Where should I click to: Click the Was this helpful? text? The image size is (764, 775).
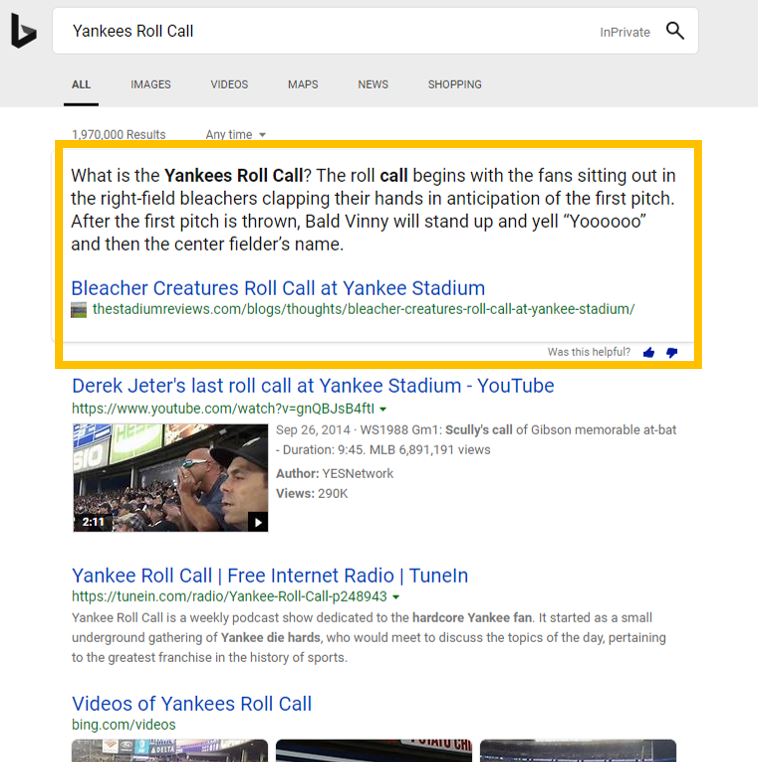click(589, 352)
